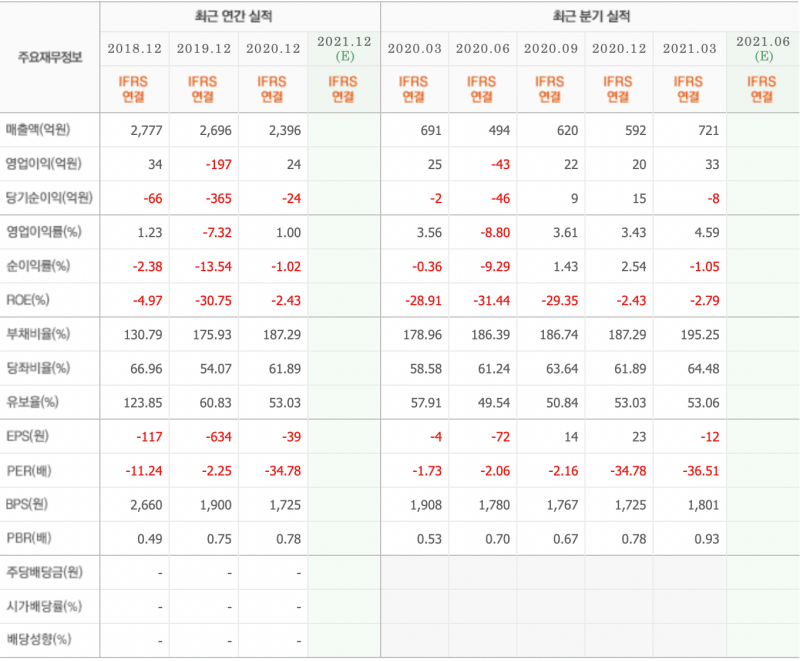This screenshot has height=661, width=800.
Task: Click quarterly revenue value 721
Action: [708, 131]
